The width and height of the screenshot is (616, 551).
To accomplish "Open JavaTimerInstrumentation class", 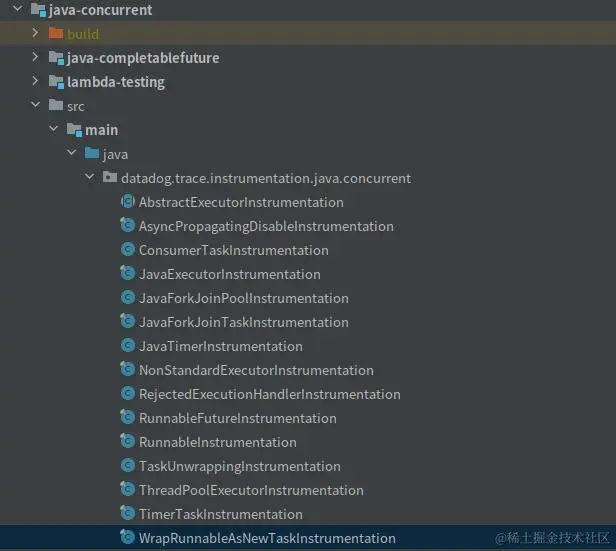I will (x=221, y=346).
